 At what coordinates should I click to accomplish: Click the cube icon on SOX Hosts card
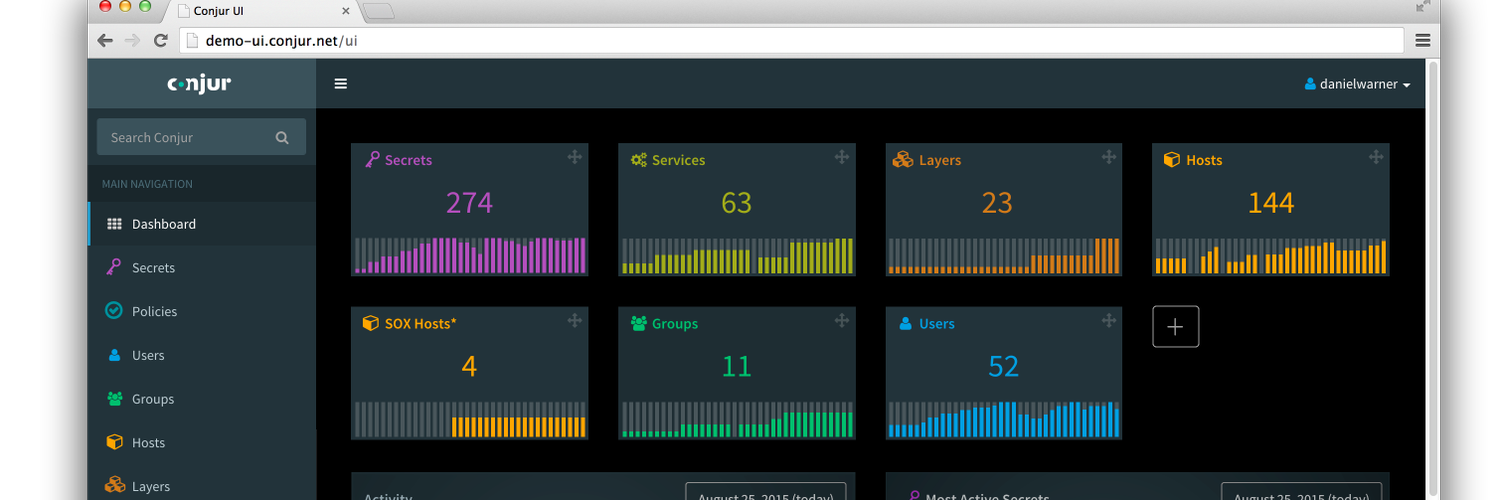tap(371, 324)
